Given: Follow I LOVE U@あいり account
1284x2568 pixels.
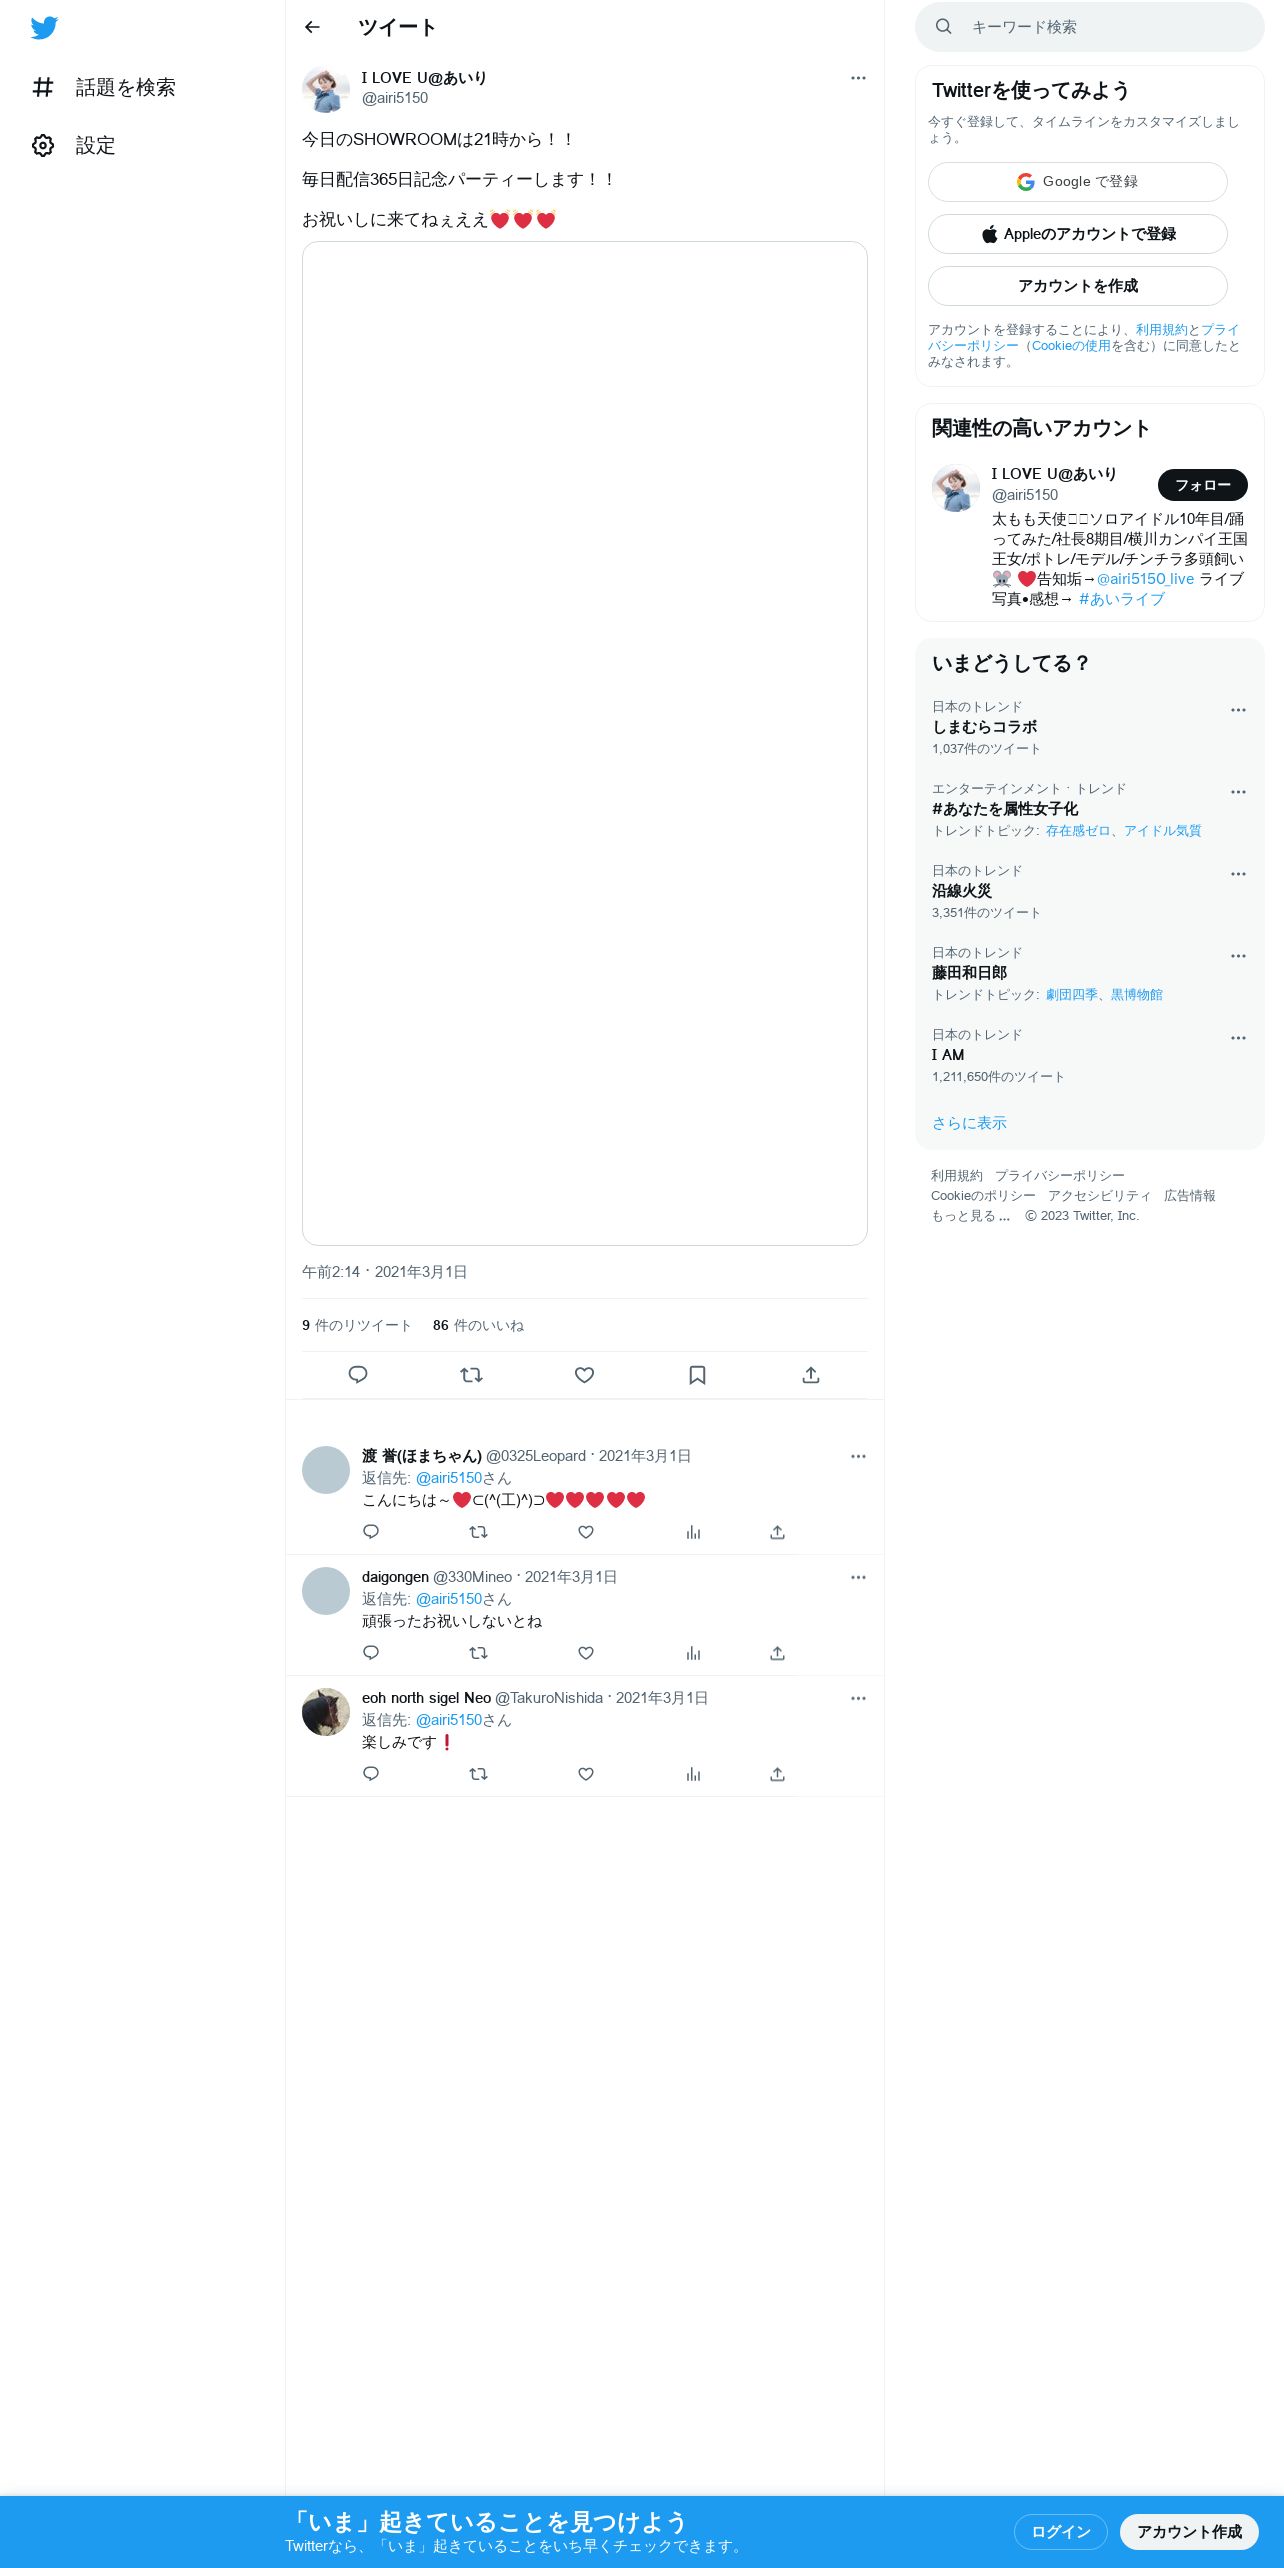Looking at the screenshot, I should click(1203, 485).
